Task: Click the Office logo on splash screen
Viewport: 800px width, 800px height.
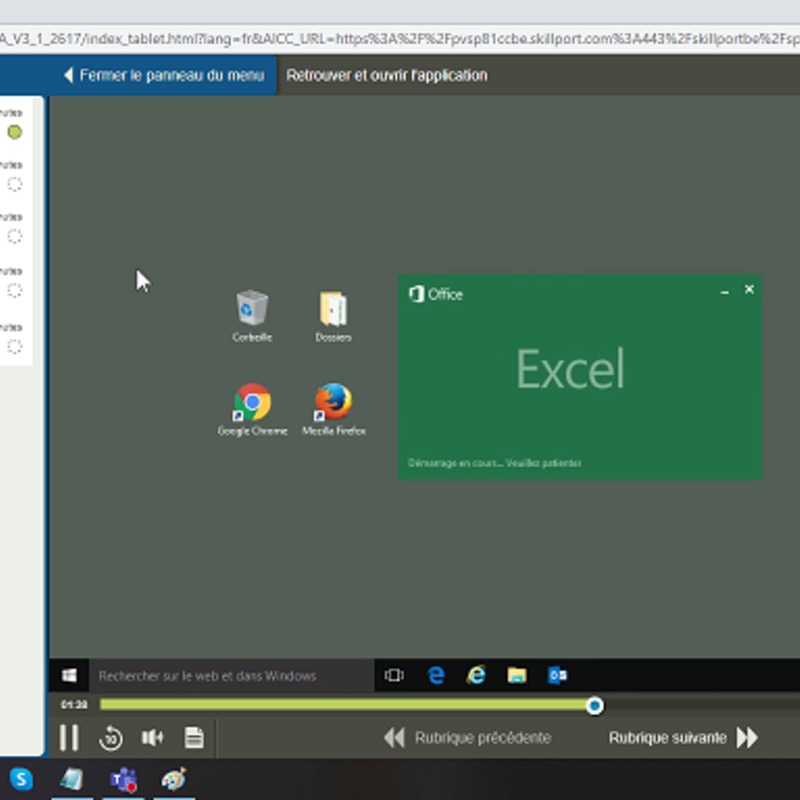Action: click(436, 294)
